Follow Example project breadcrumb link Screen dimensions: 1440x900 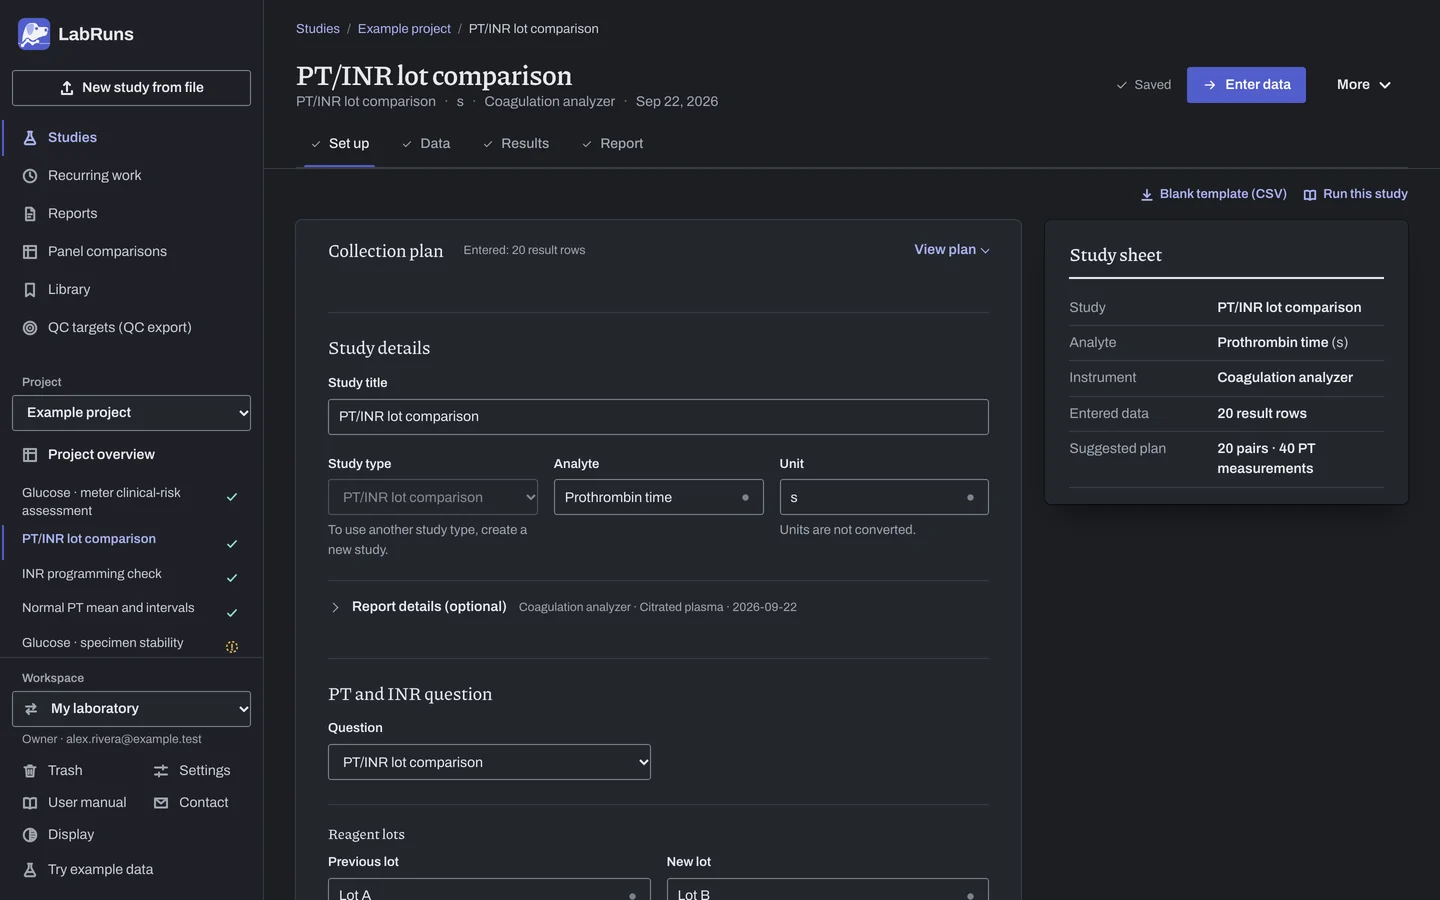[404, 29]
